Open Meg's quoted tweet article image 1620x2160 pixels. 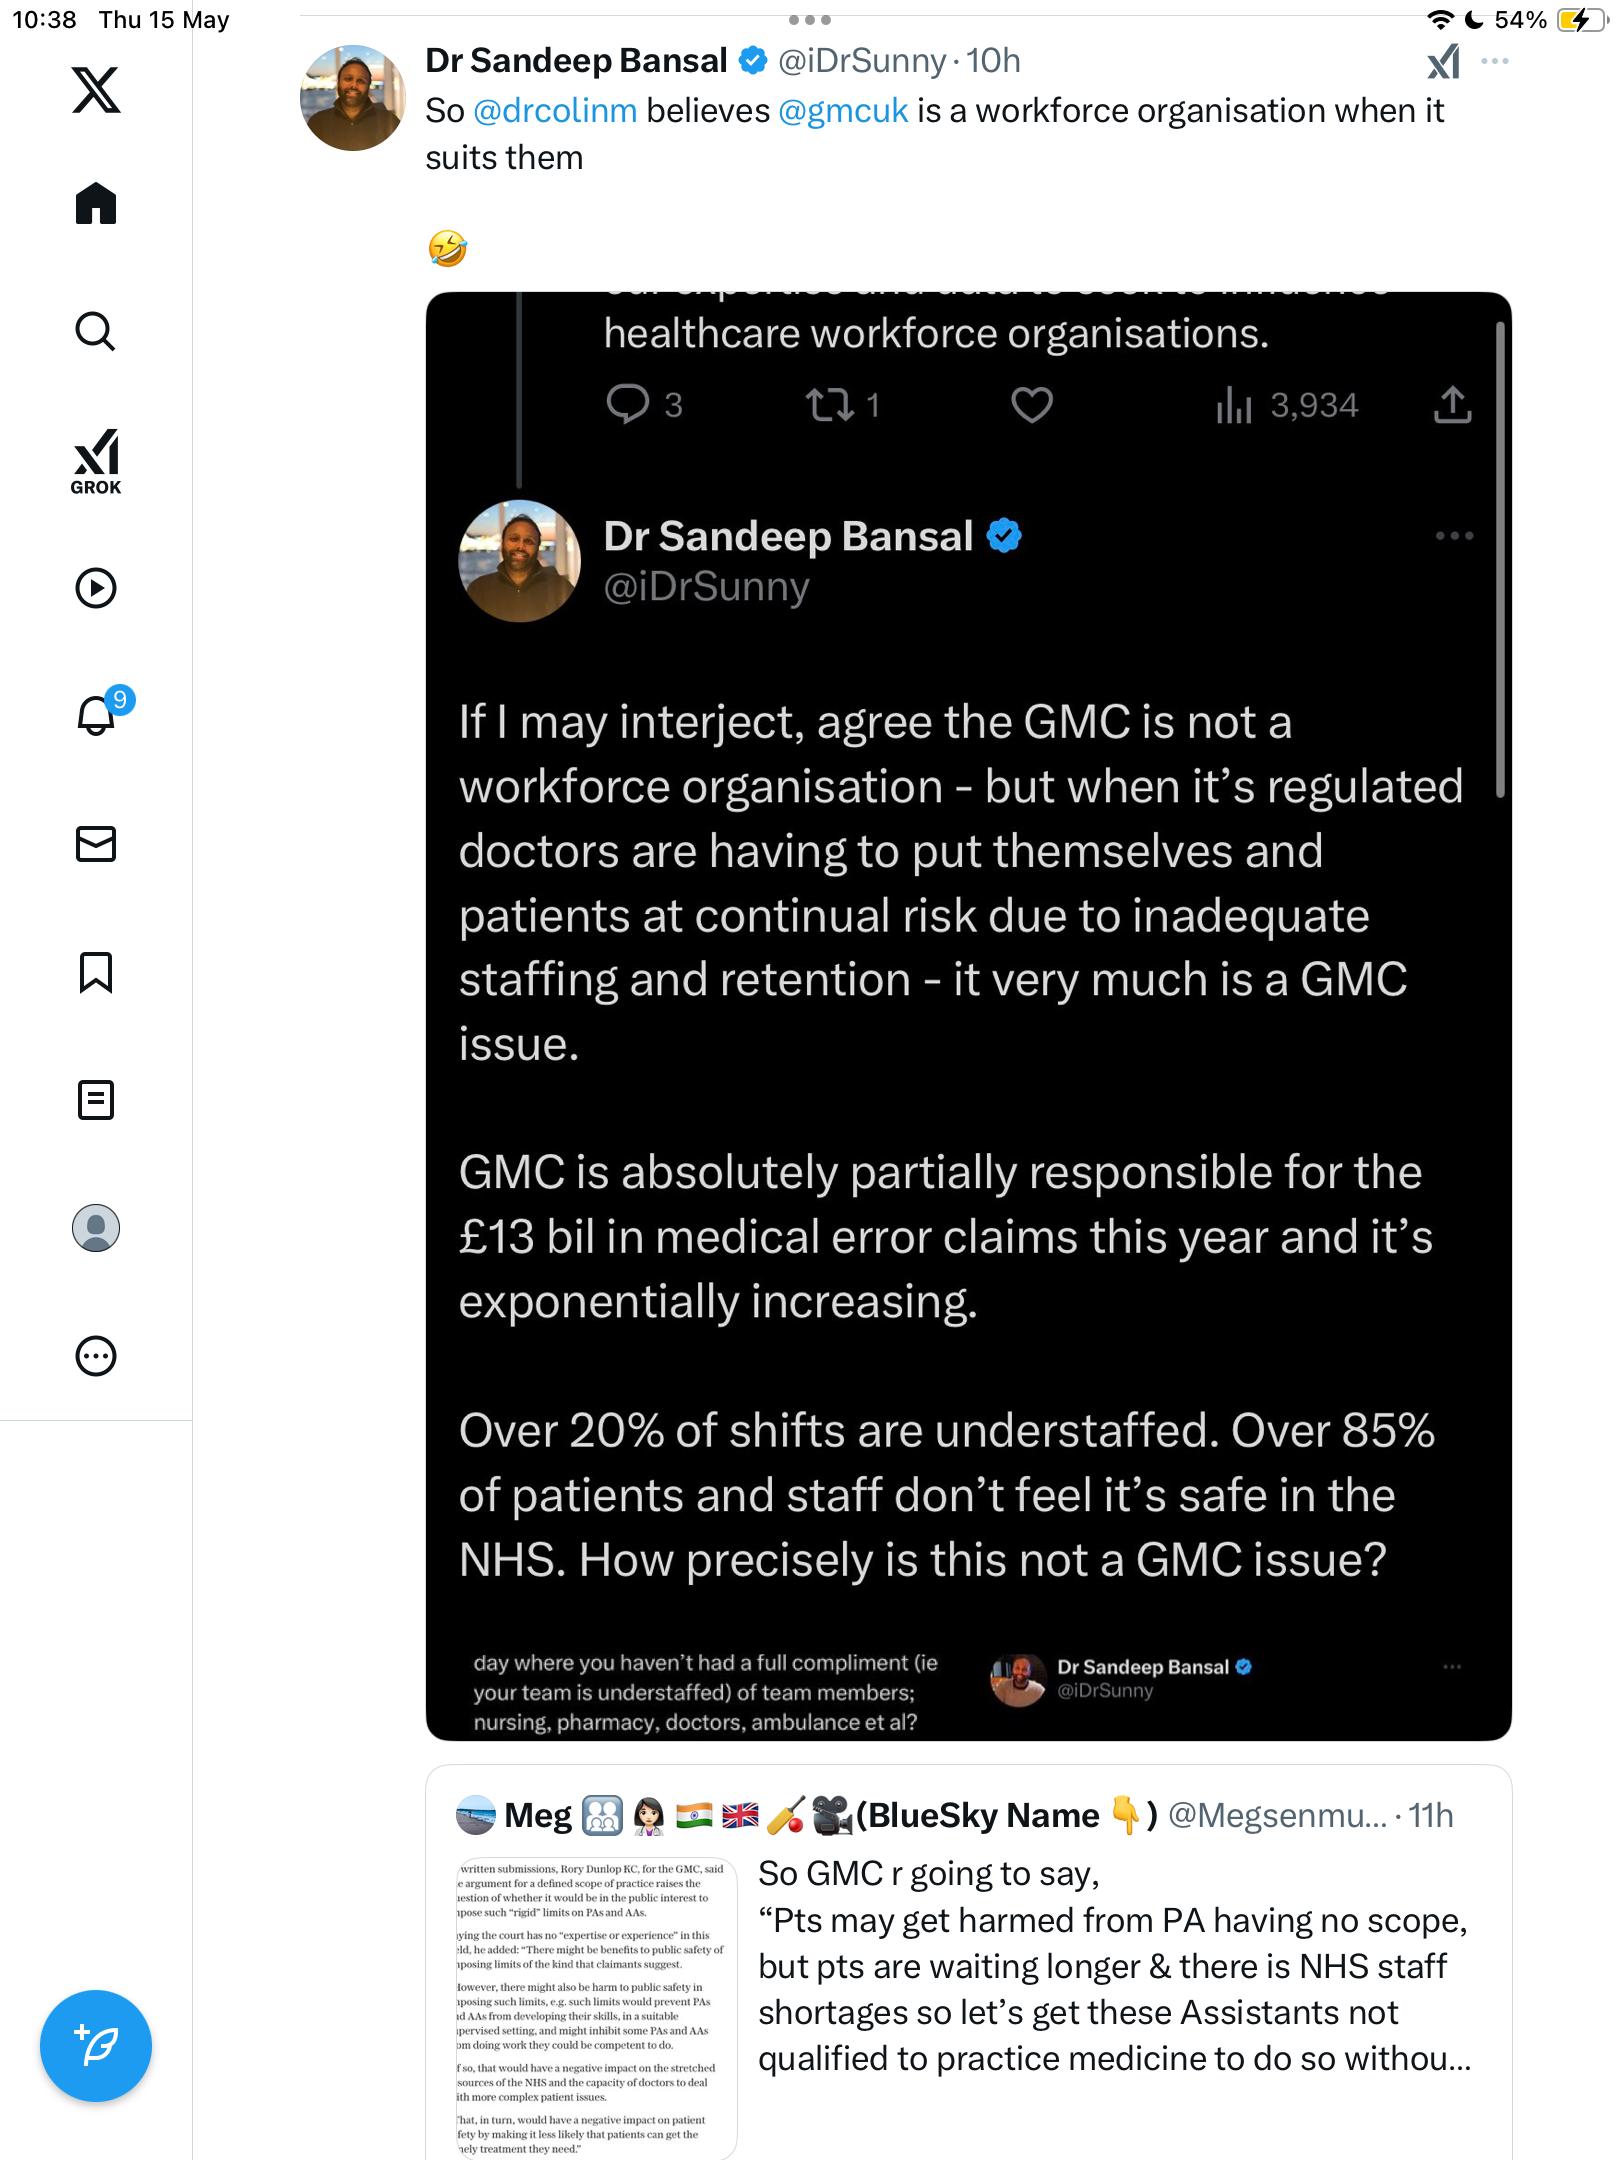pos(596,2008)
